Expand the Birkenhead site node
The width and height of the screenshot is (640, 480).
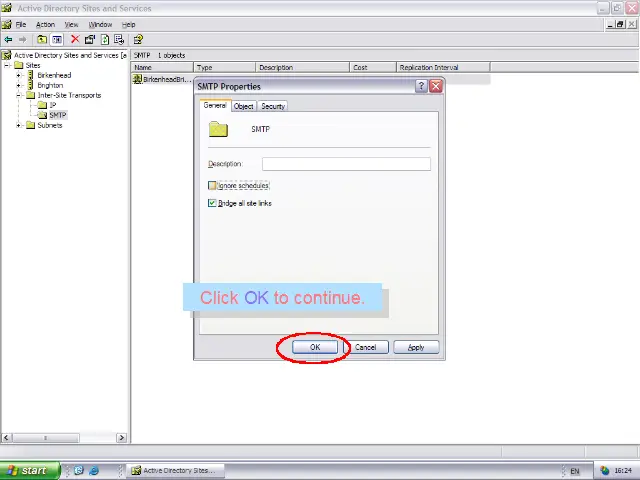[x=19, y=75]
